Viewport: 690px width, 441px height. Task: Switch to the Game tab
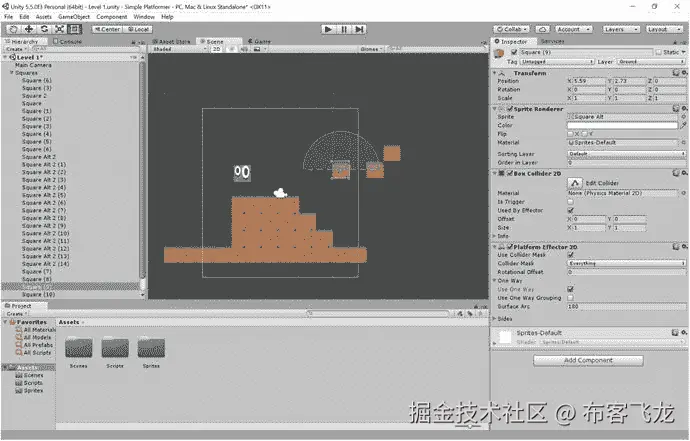(260, 41)
